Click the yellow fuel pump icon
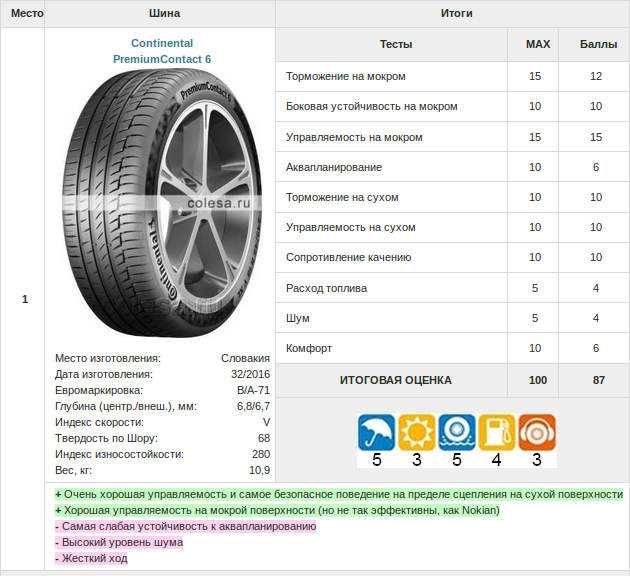 [497, 433]
